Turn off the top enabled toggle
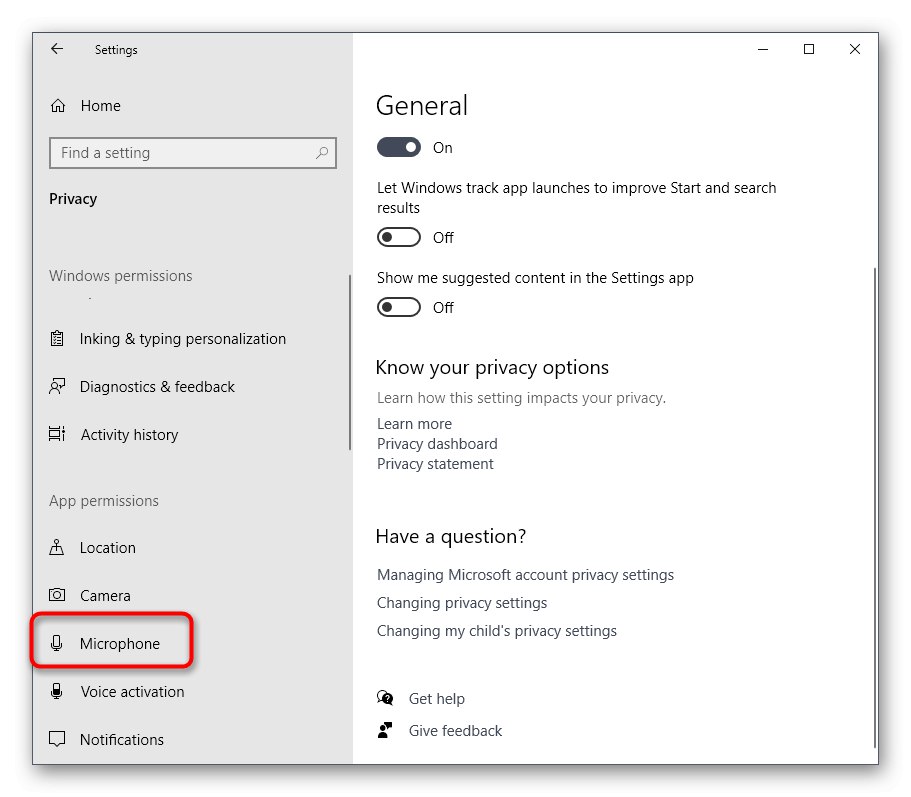The width and height of the screenshot is (911, 797). tap(399, 148)
